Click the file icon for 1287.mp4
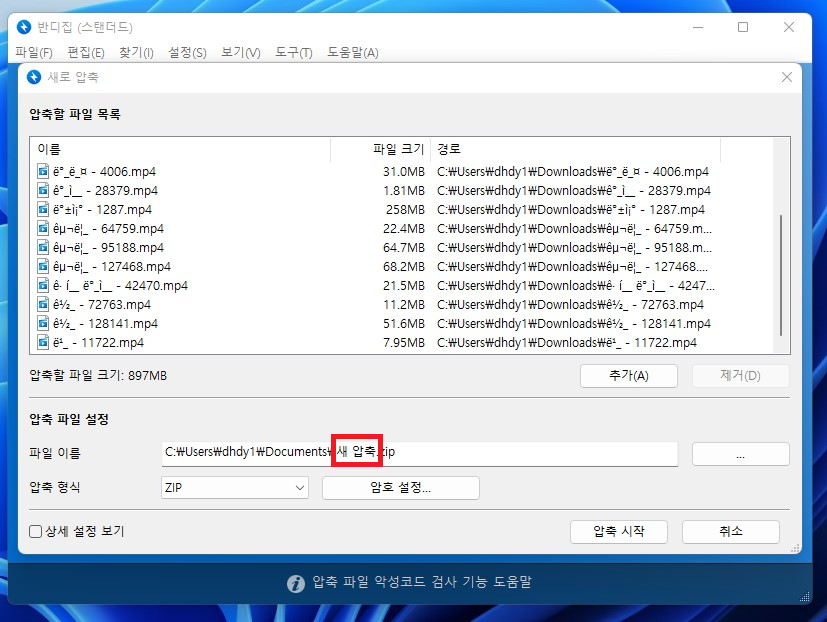The width and height of the screenshot is (827, 622). 43,209
